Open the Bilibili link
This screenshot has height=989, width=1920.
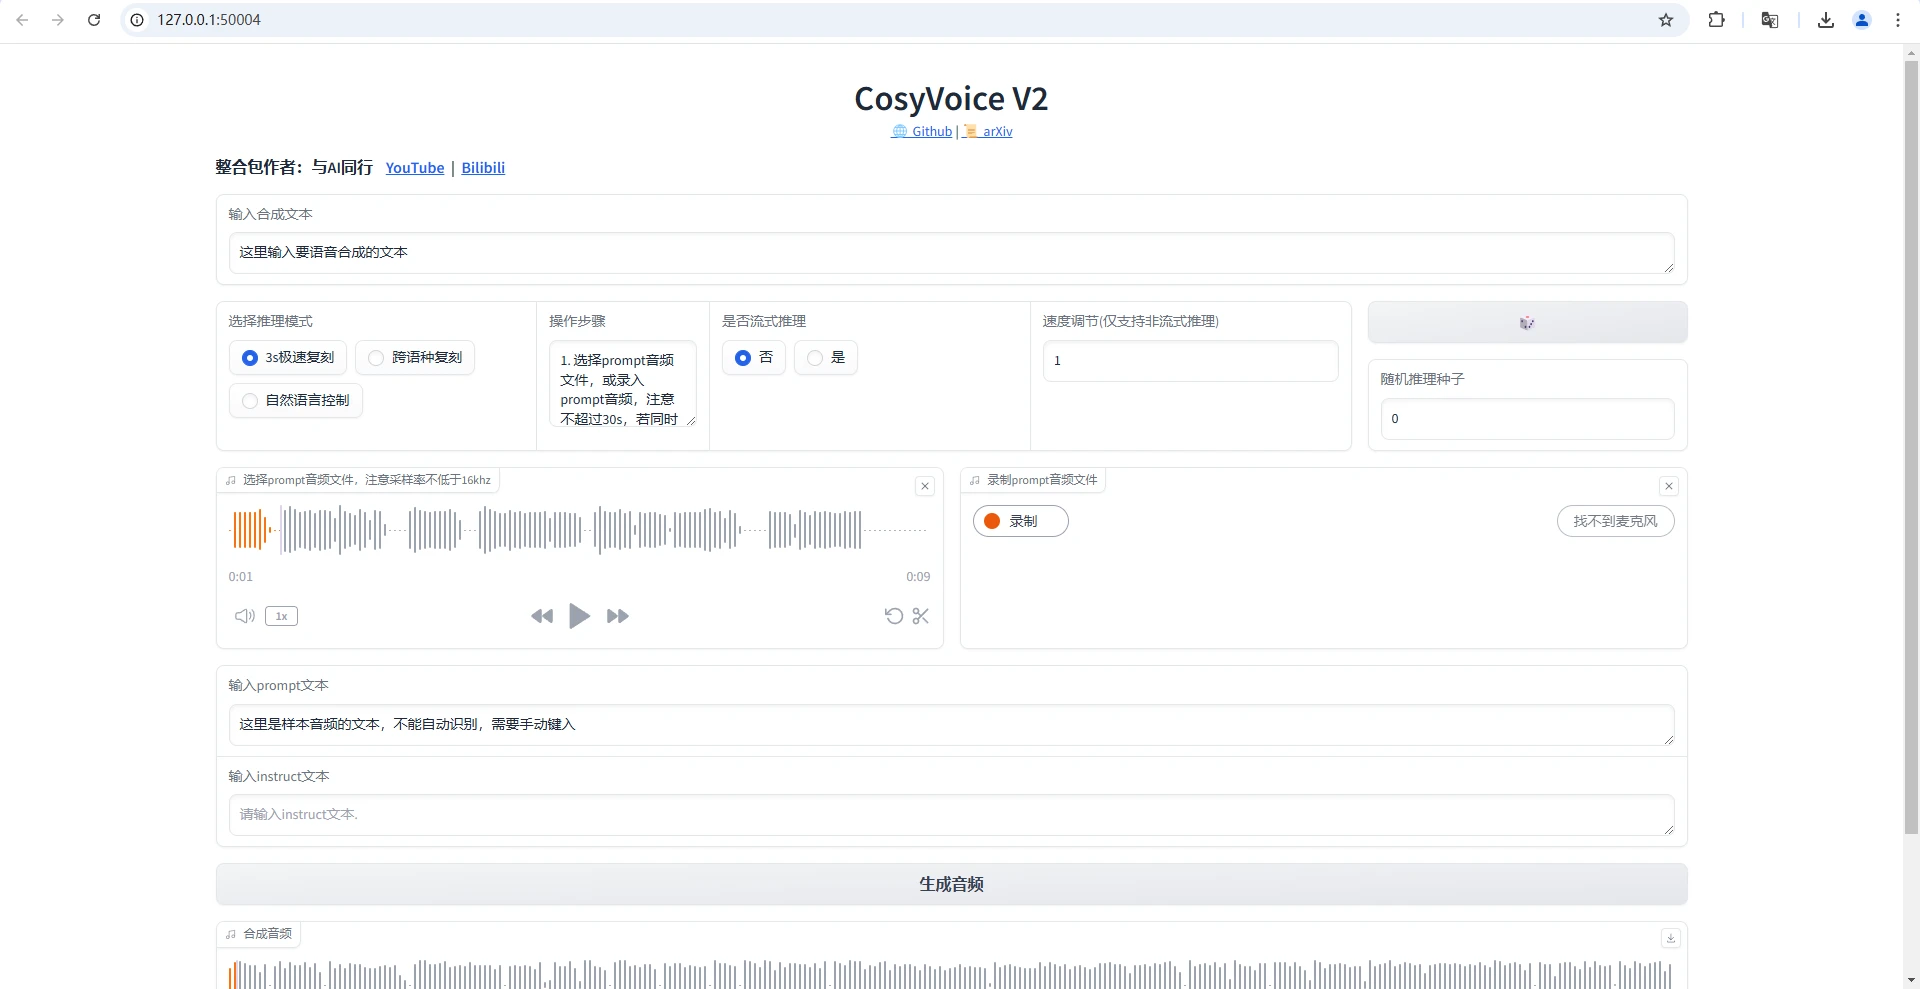(x=483, y=168)
